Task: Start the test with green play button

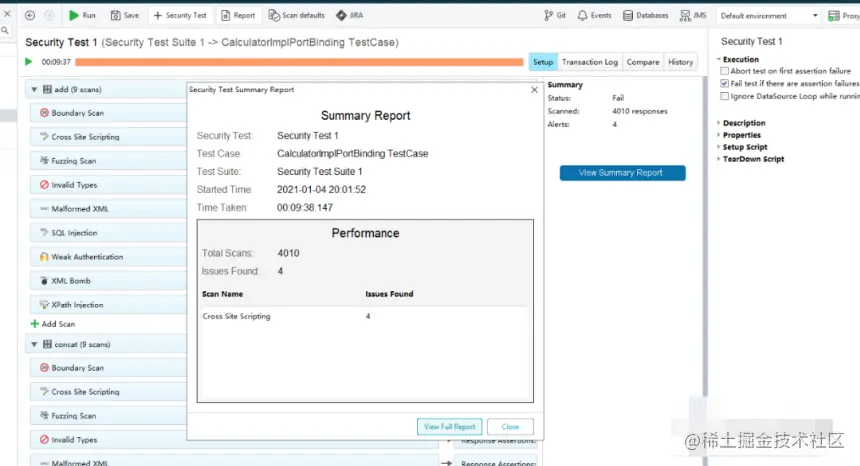Action: click(29, 61)
